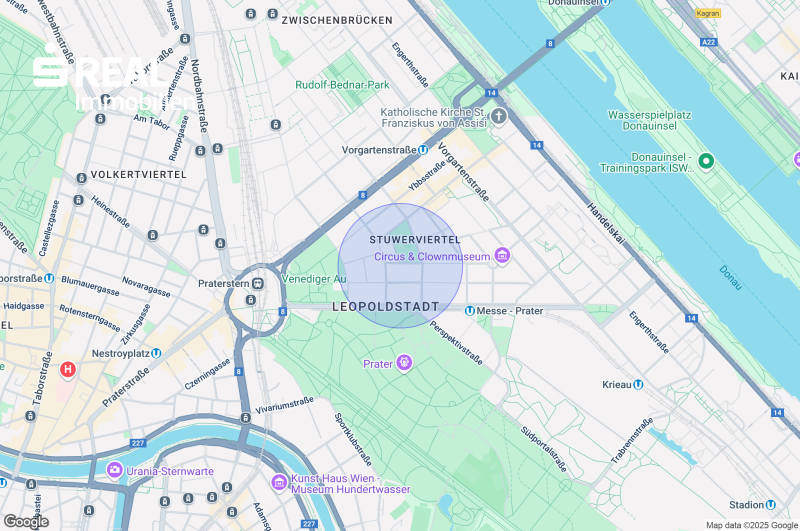Click the Circus & Clownmuseum museum pin
The image size is (800, 531).
coord(502,256)
